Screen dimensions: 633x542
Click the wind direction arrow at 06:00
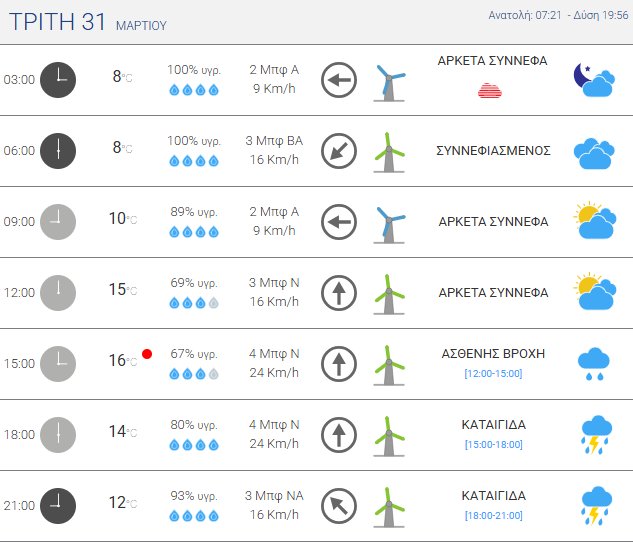click(x=339, y=151)
